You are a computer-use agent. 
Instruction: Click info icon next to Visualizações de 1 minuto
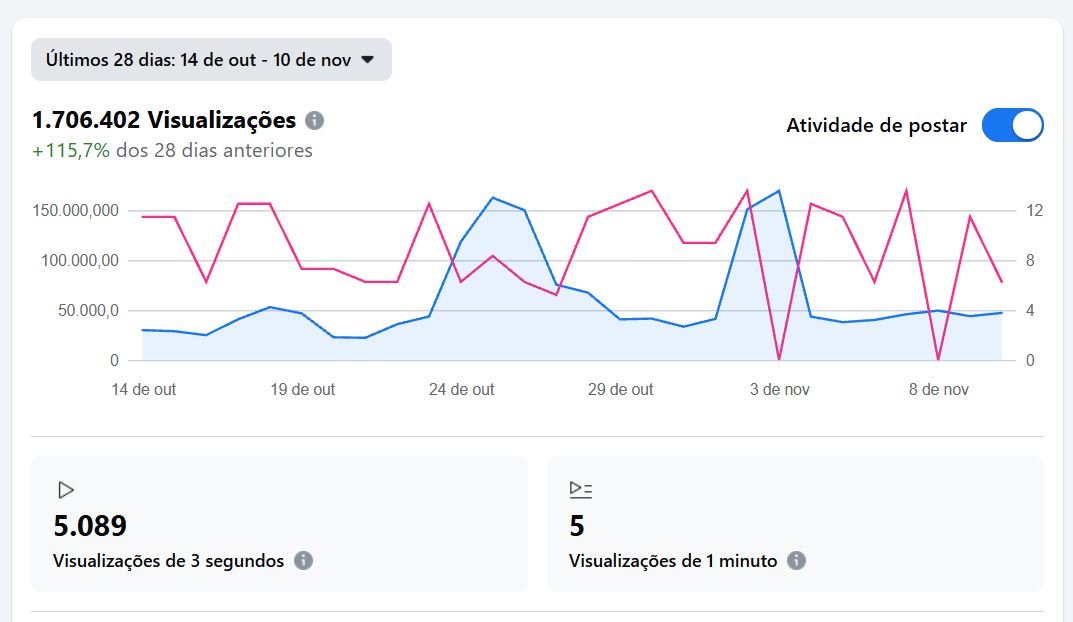[796, 561]
